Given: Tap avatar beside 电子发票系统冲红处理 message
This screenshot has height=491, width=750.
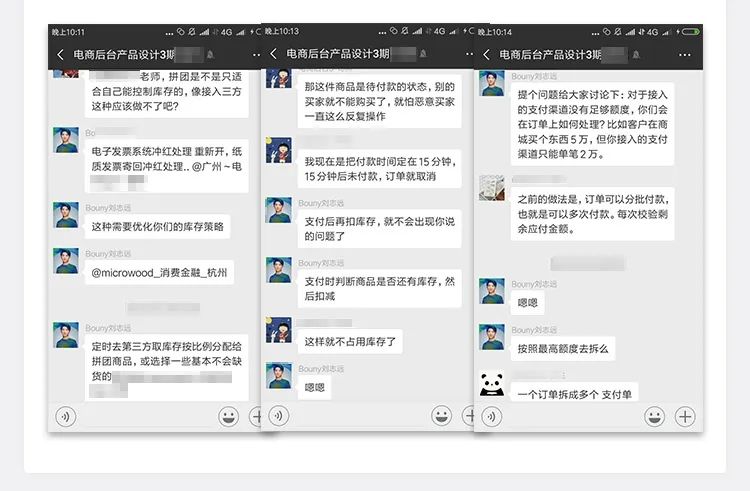Looking at the screenshot, I should pos(66,140).
